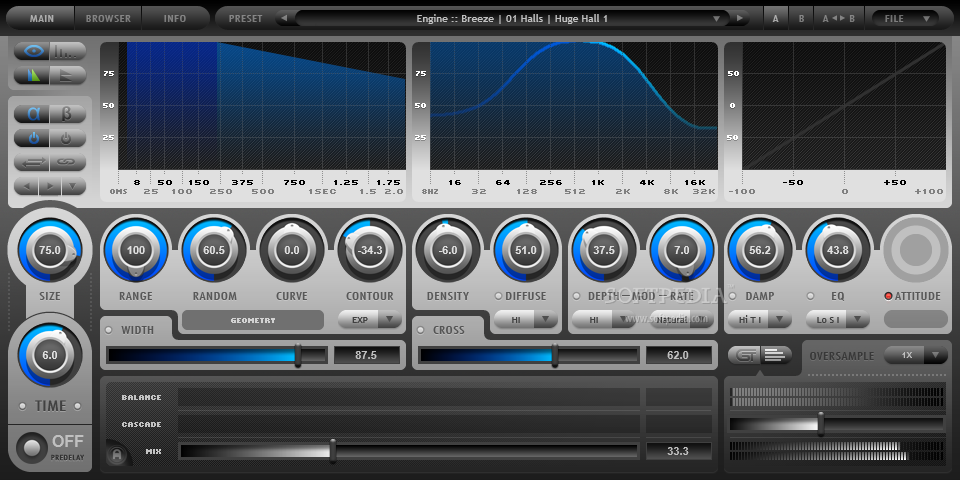Open the Natural dropdown under MOD RATE

point(682,319)
